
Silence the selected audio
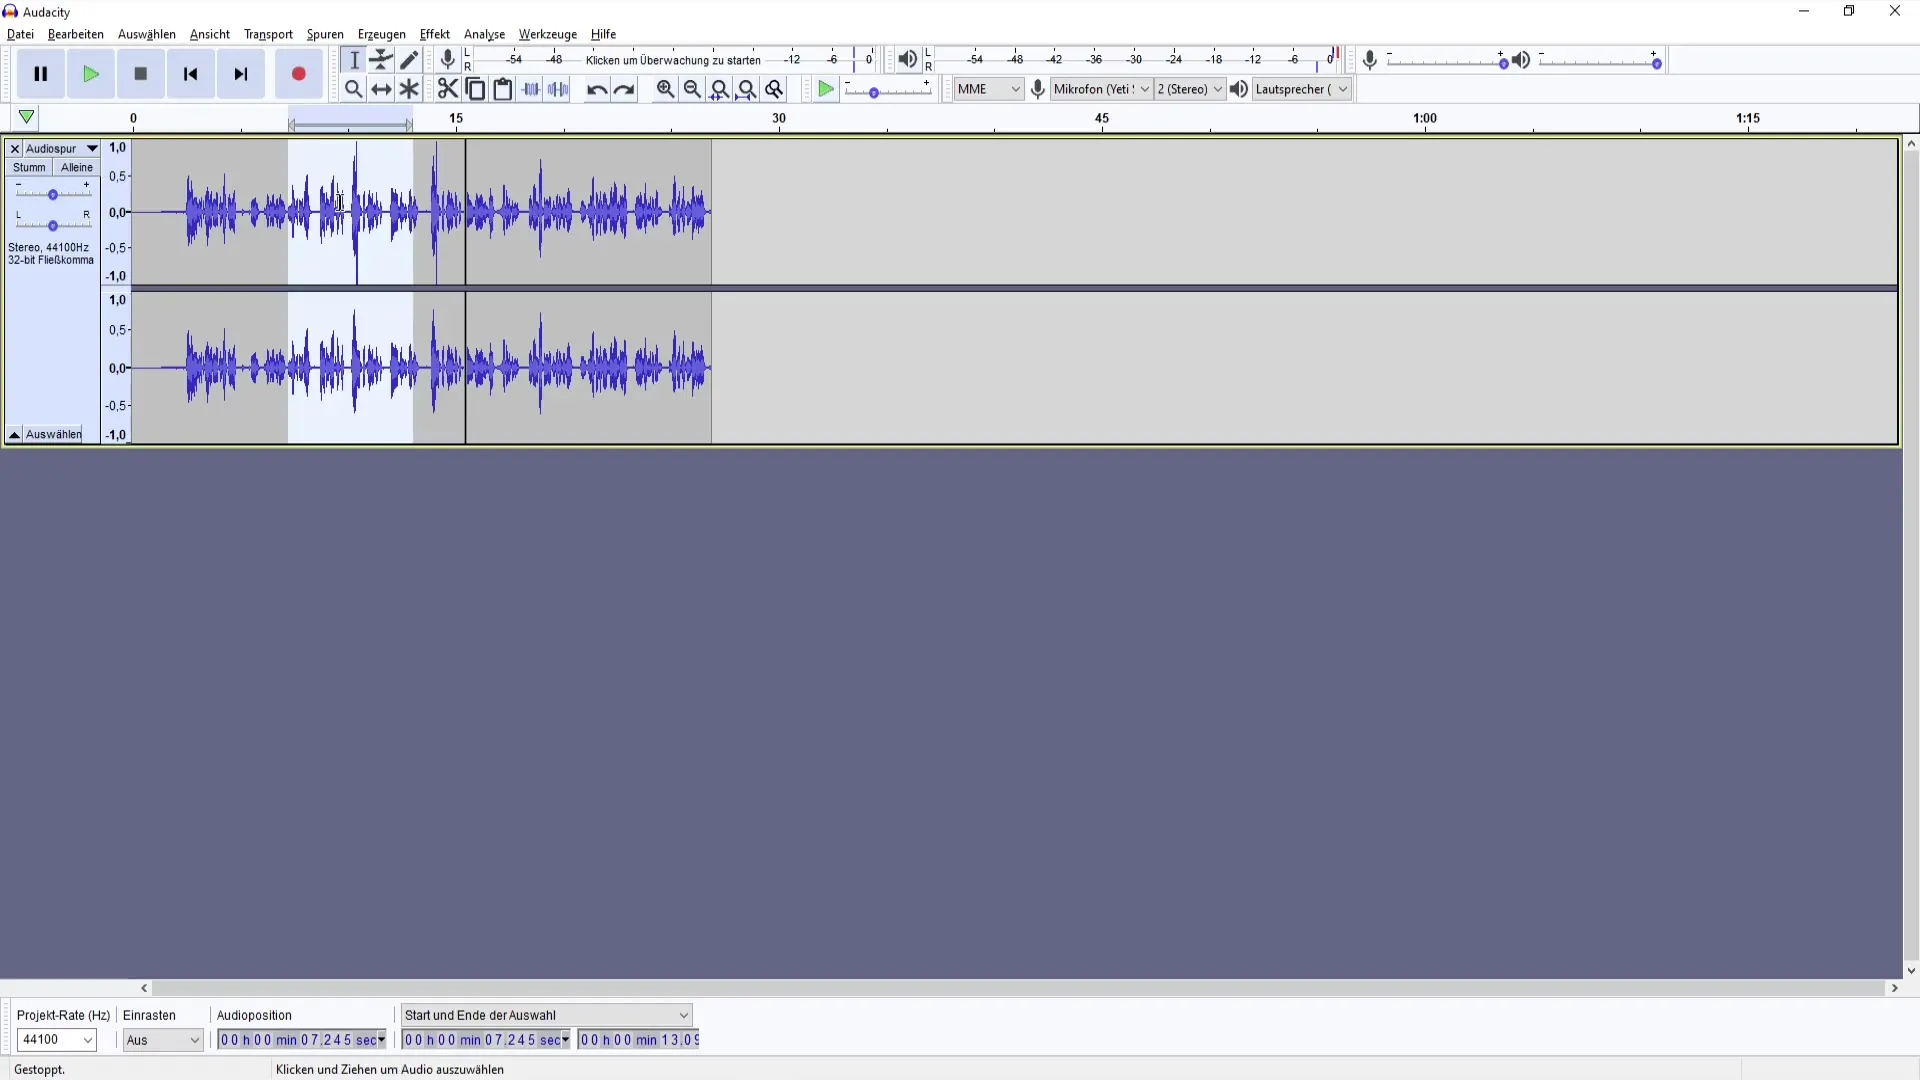point(558,89)
